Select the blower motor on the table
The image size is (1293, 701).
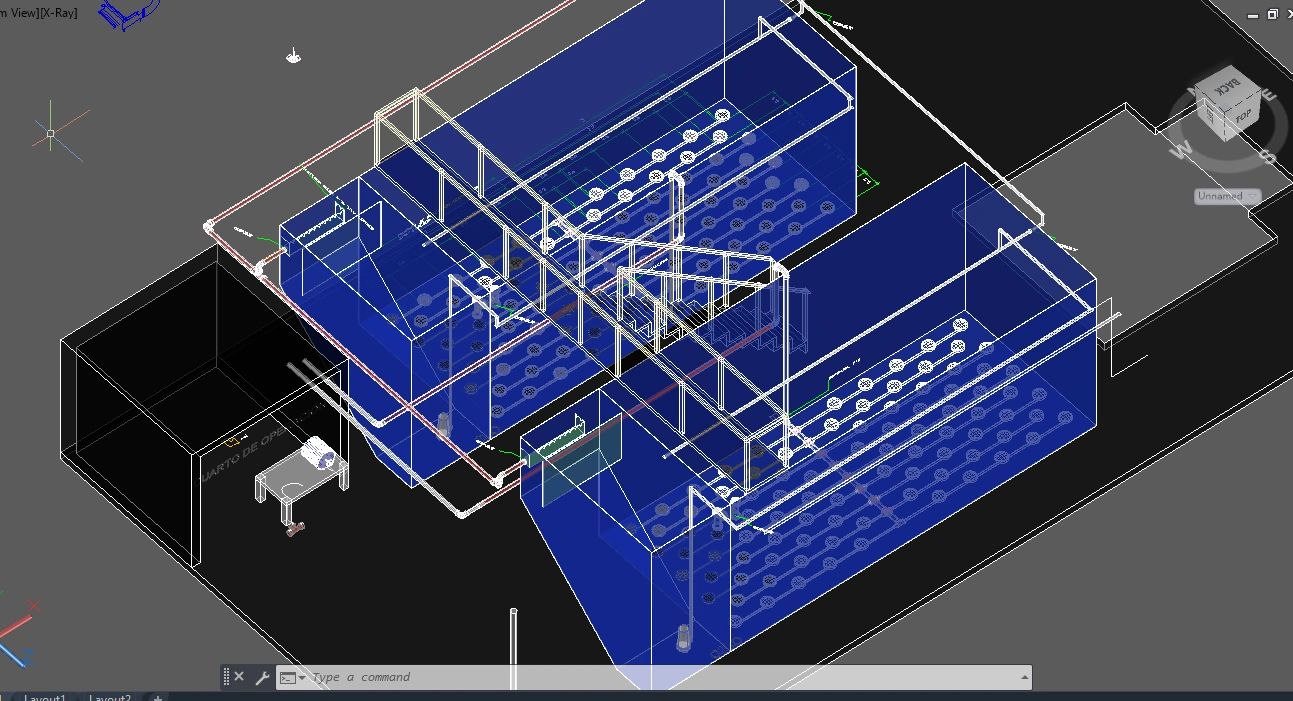[x=320, y=455]
